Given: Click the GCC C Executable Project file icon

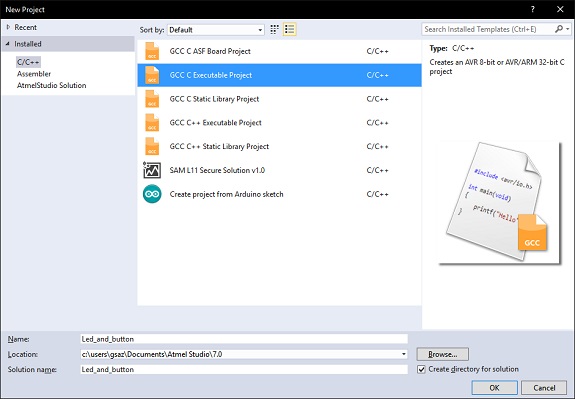Looking at the screenshot, I should 152,75.
